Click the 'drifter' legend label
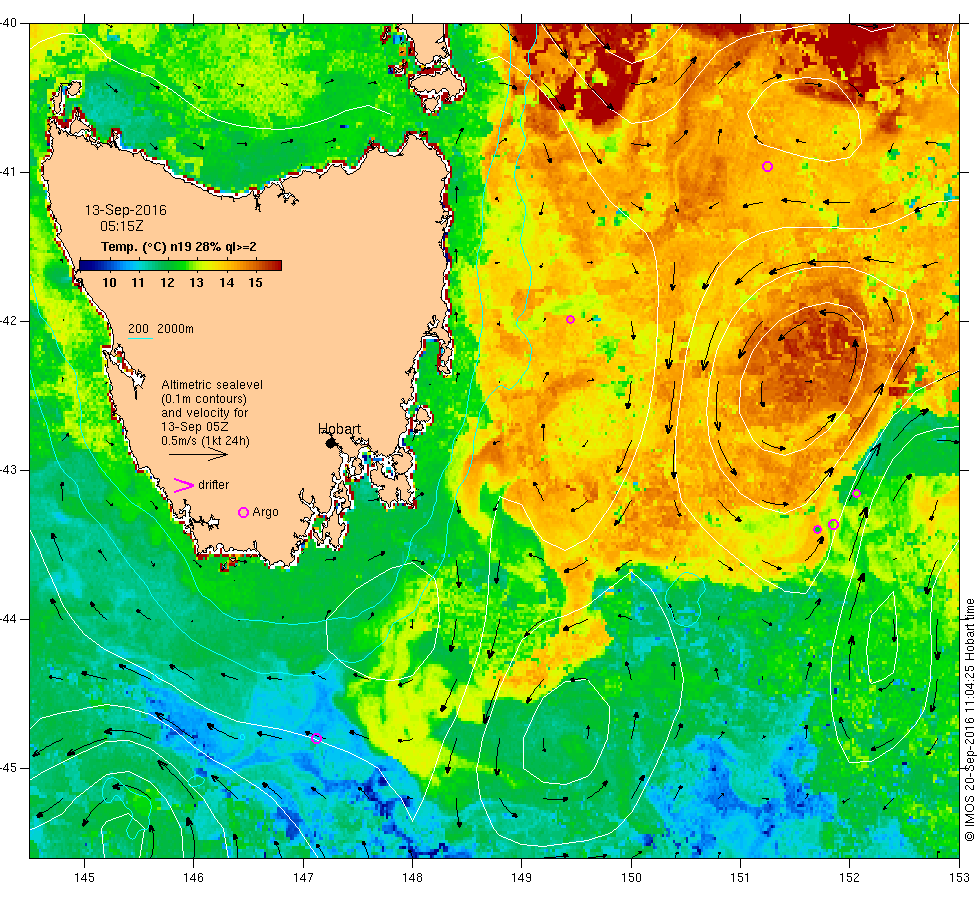The image size is (980, 900). pyautogui.click(x=213, y=485)
